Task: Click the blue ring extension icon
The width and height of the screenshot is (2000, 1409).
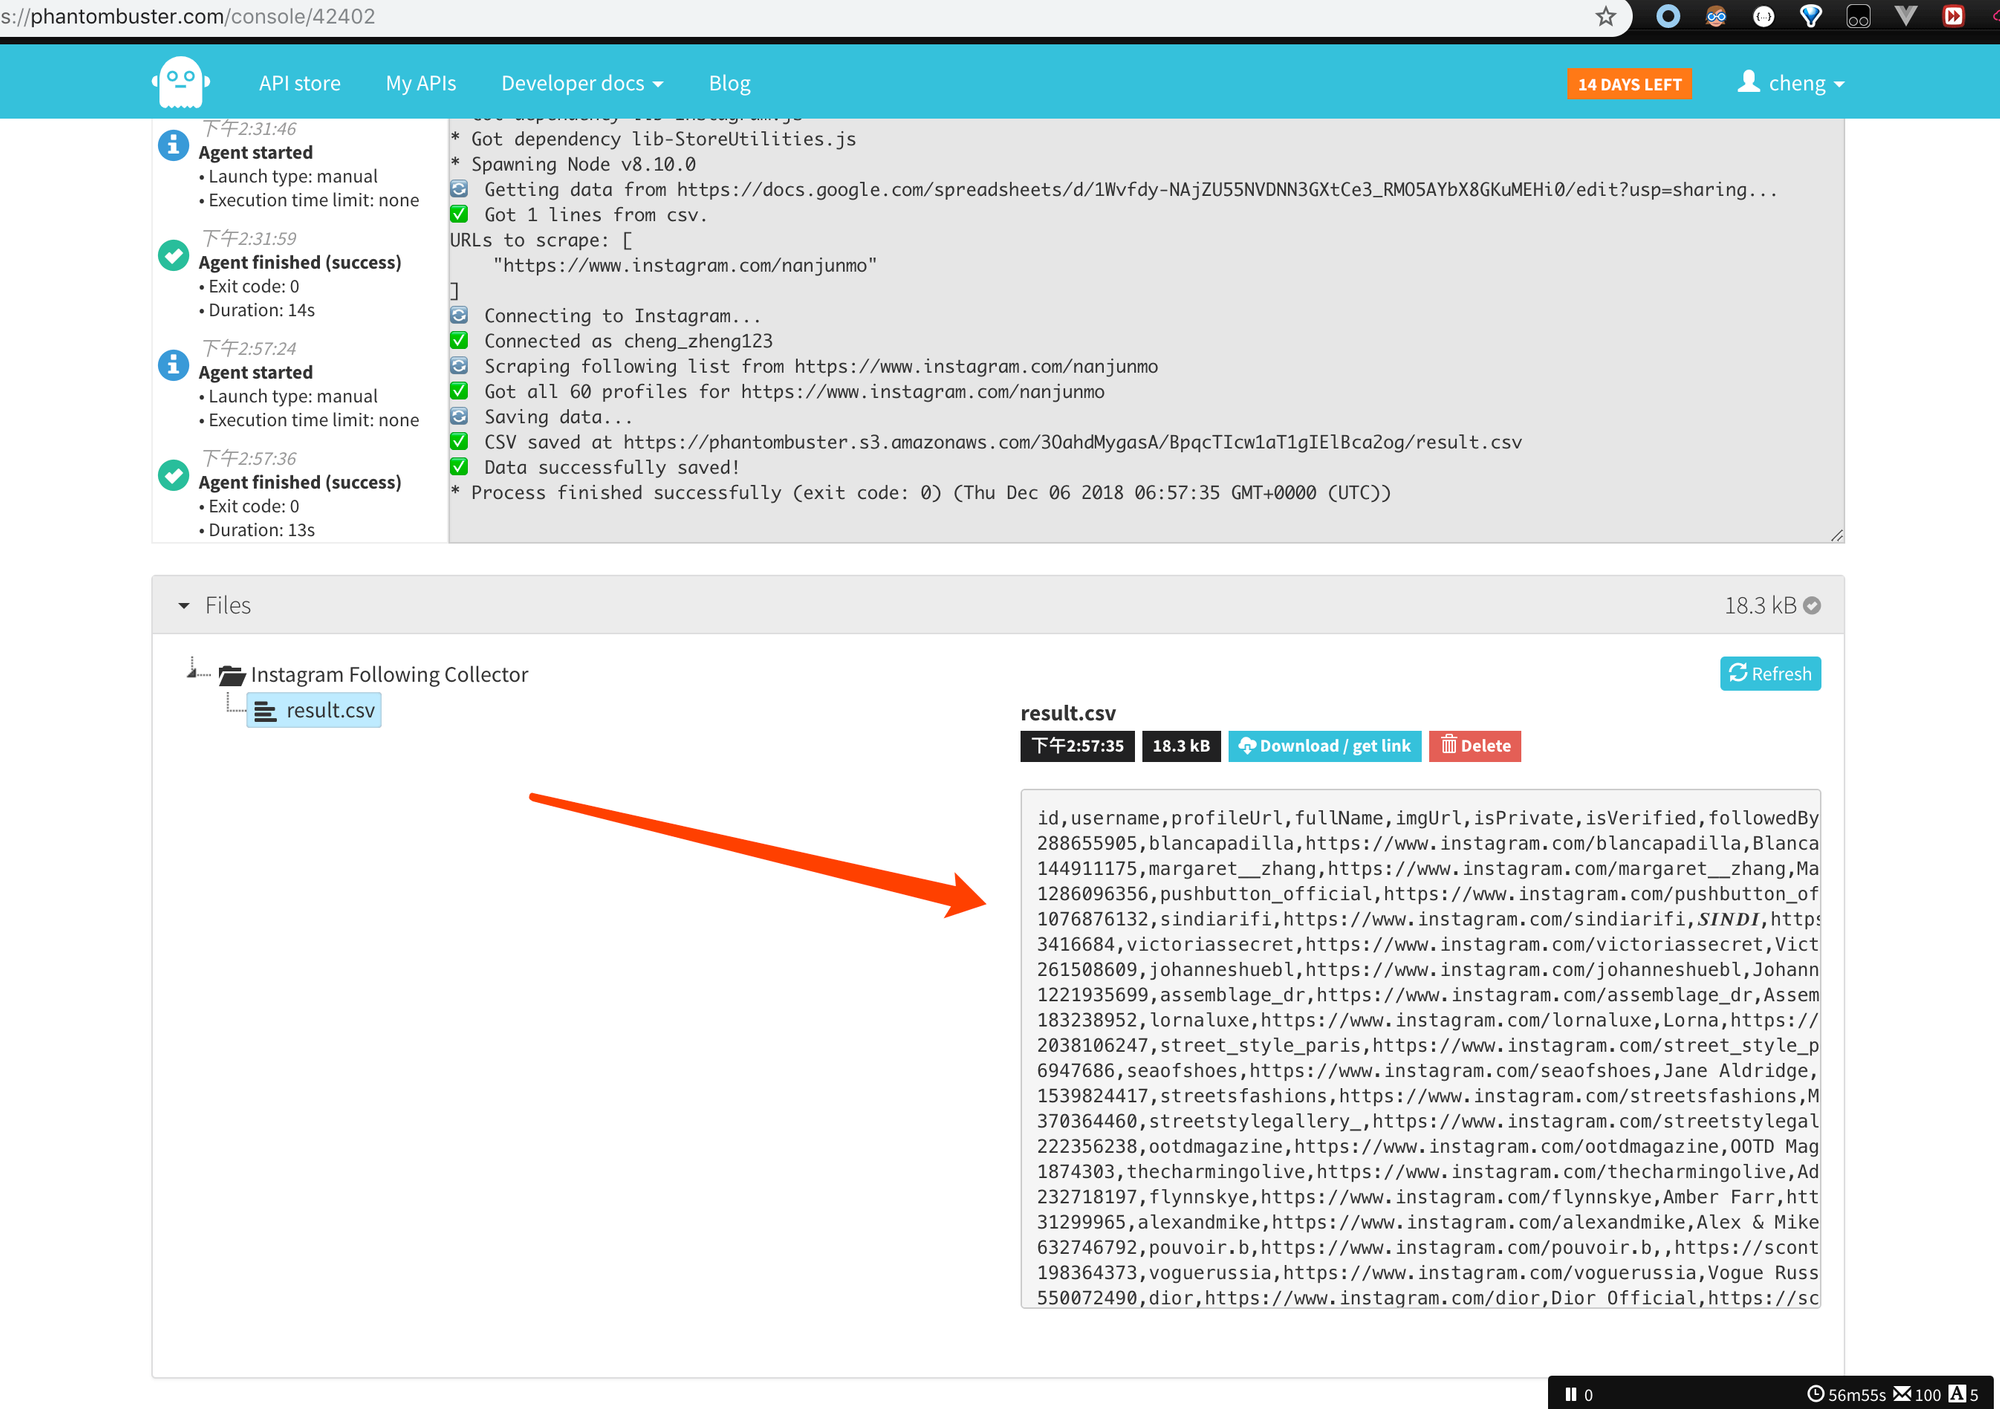Action: [x=1668, y=16]
